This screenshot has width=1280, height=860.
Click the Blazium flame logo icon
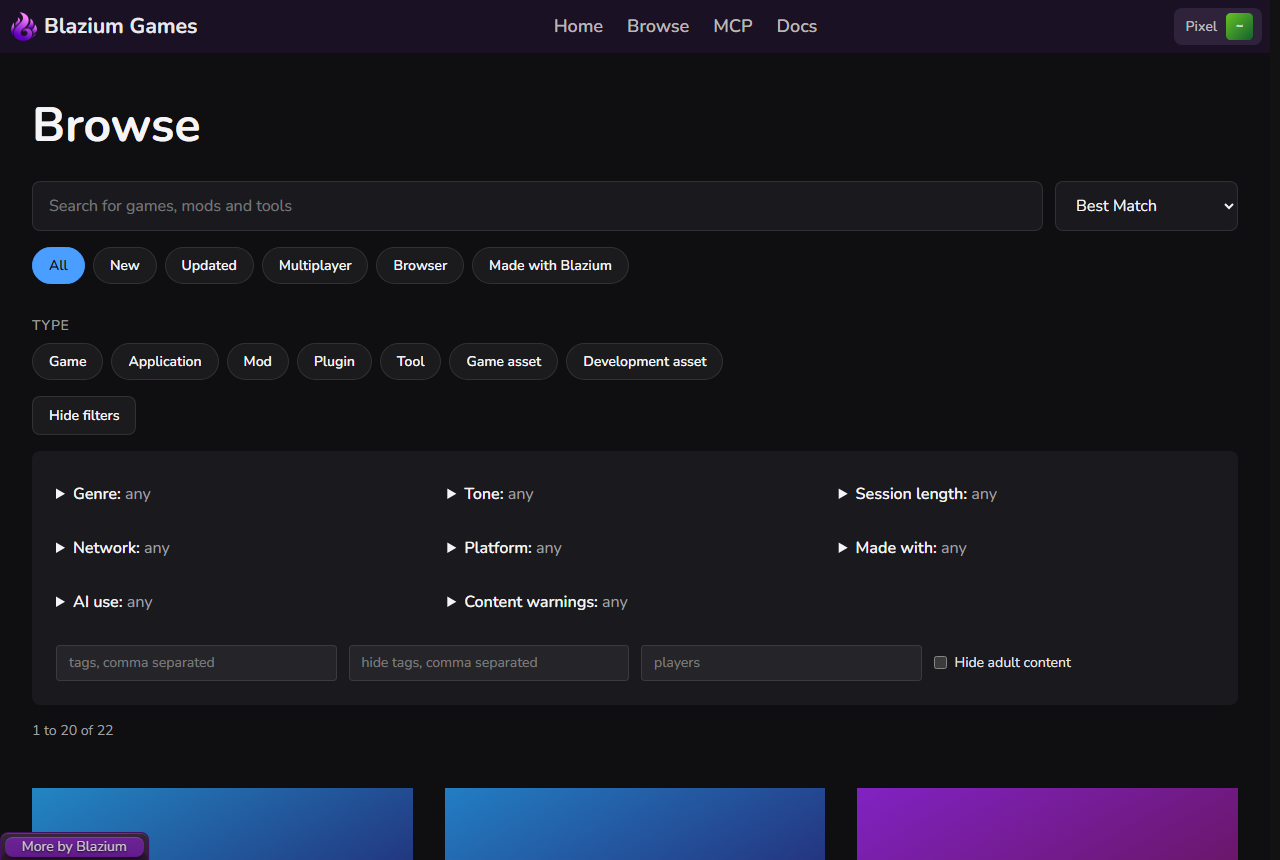(x=23, y=27)
